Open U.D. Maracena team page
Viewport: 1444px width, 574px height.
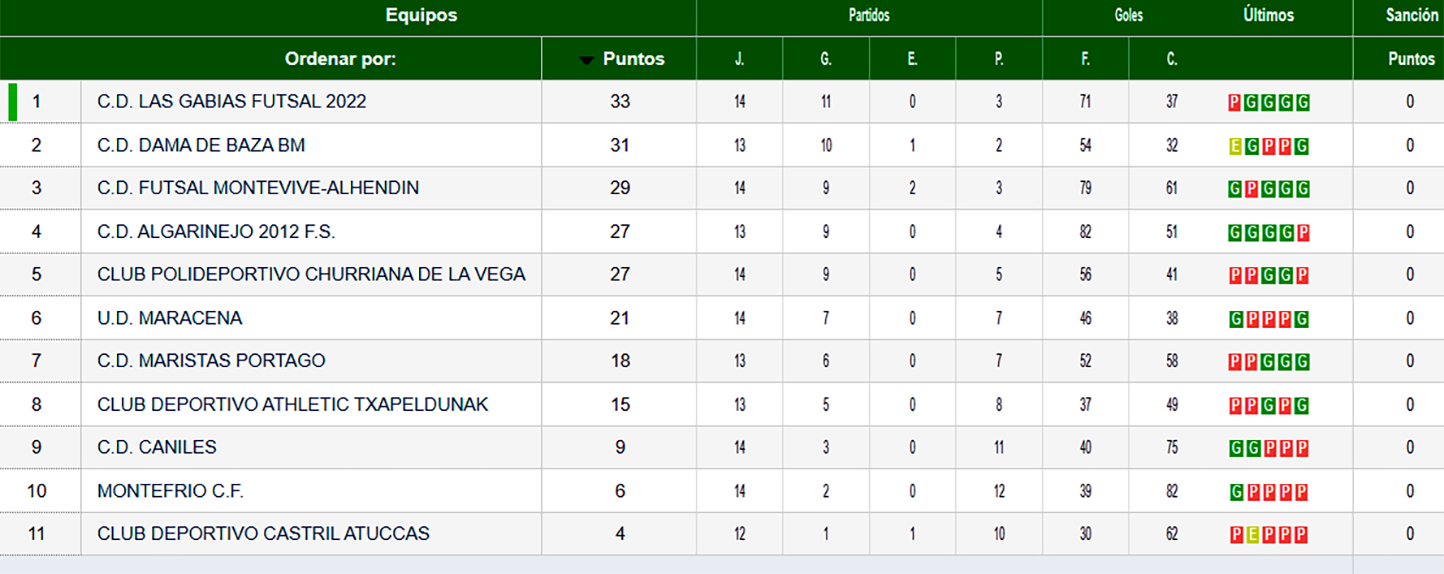[170, 318]
